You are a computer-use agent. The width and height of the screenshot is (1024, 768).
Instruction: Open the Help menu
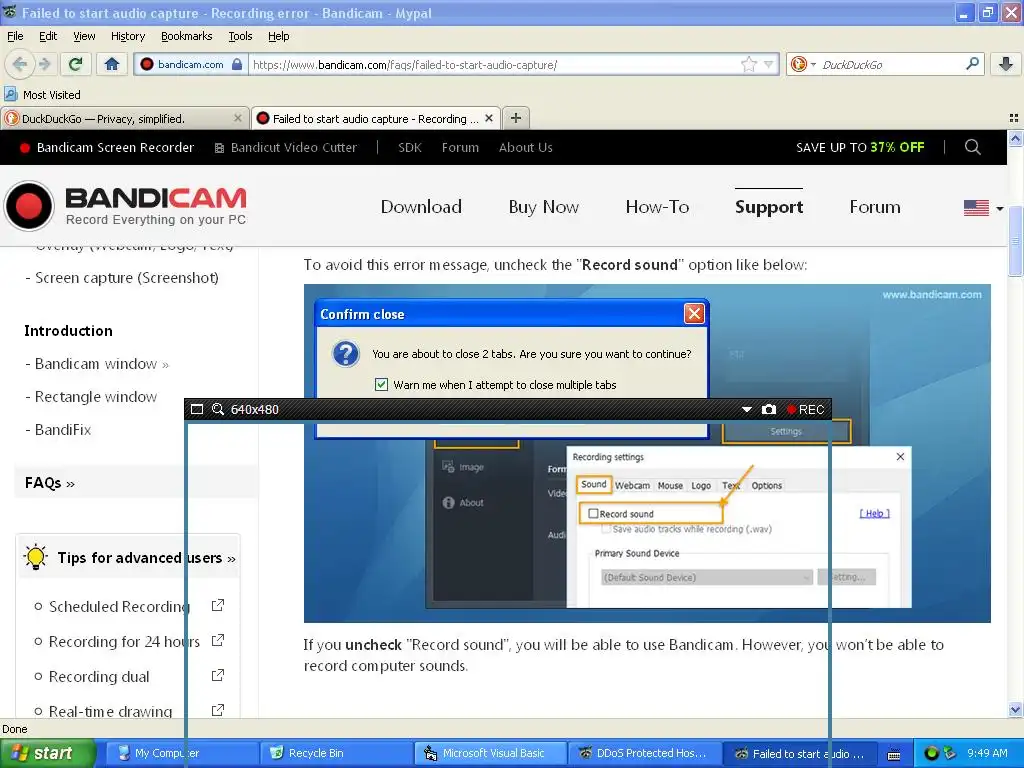click(x=278, y=36)
